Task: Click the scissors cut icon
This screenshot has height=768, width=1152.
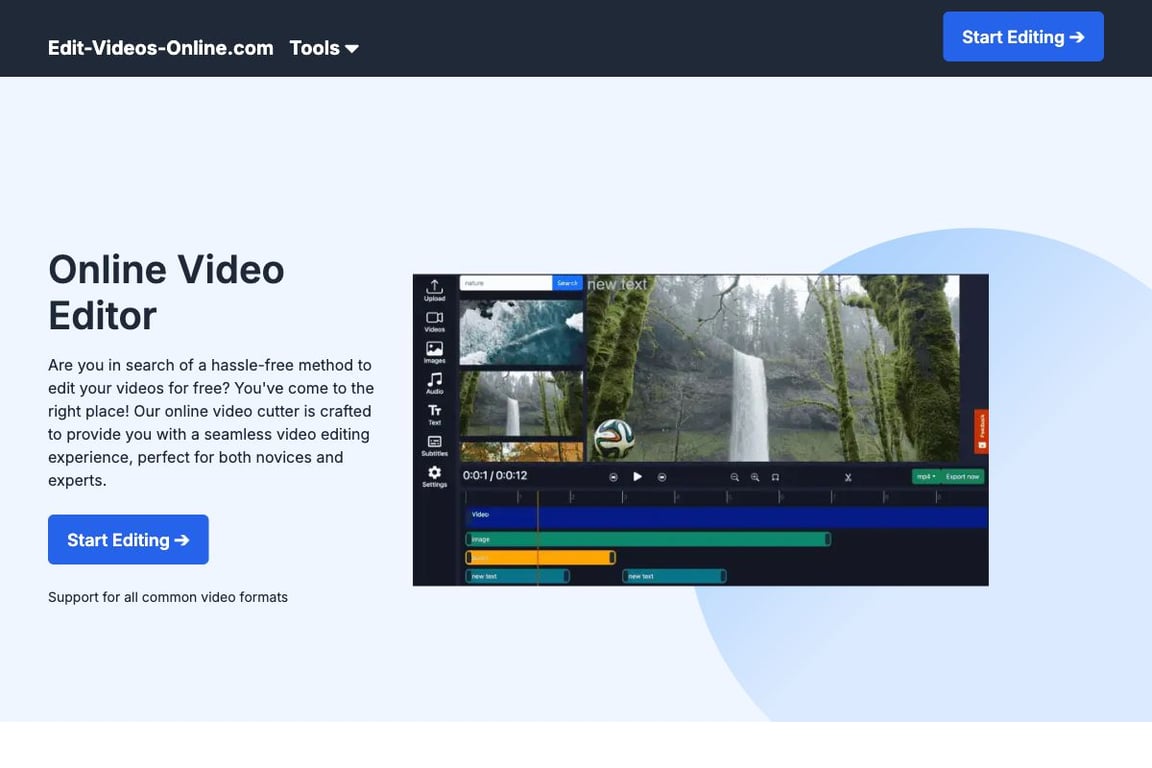Action: click(848, 478)
